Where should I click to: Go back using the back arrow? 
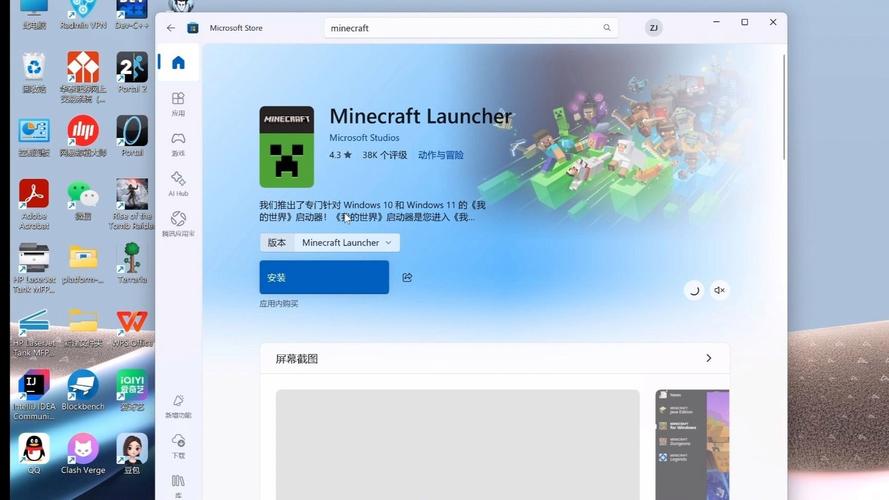[171, 28]
